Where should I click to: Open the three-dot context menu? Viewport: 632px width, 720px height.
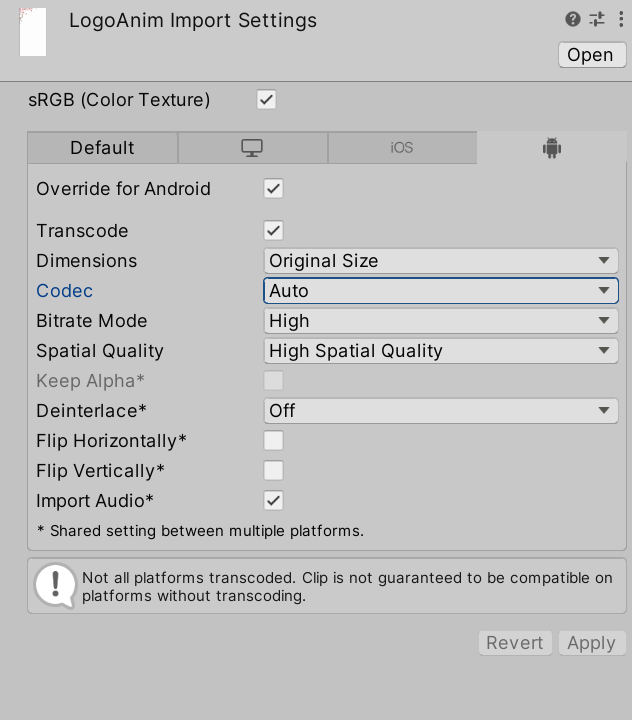(x=621, y=19)
